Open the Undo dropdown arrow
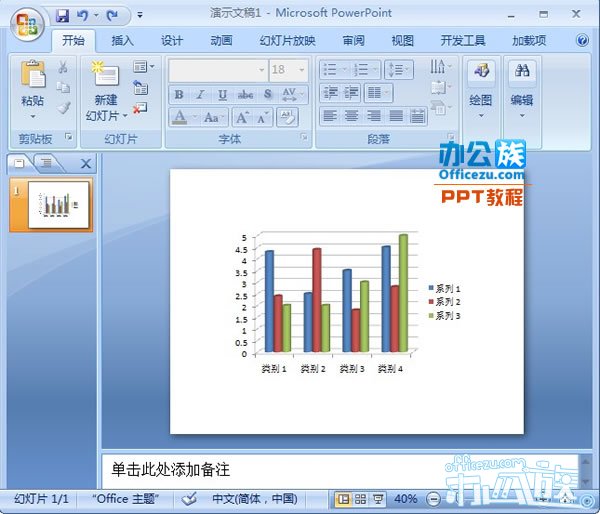Screen dimensions: 600x514 (x=96, y=15)
